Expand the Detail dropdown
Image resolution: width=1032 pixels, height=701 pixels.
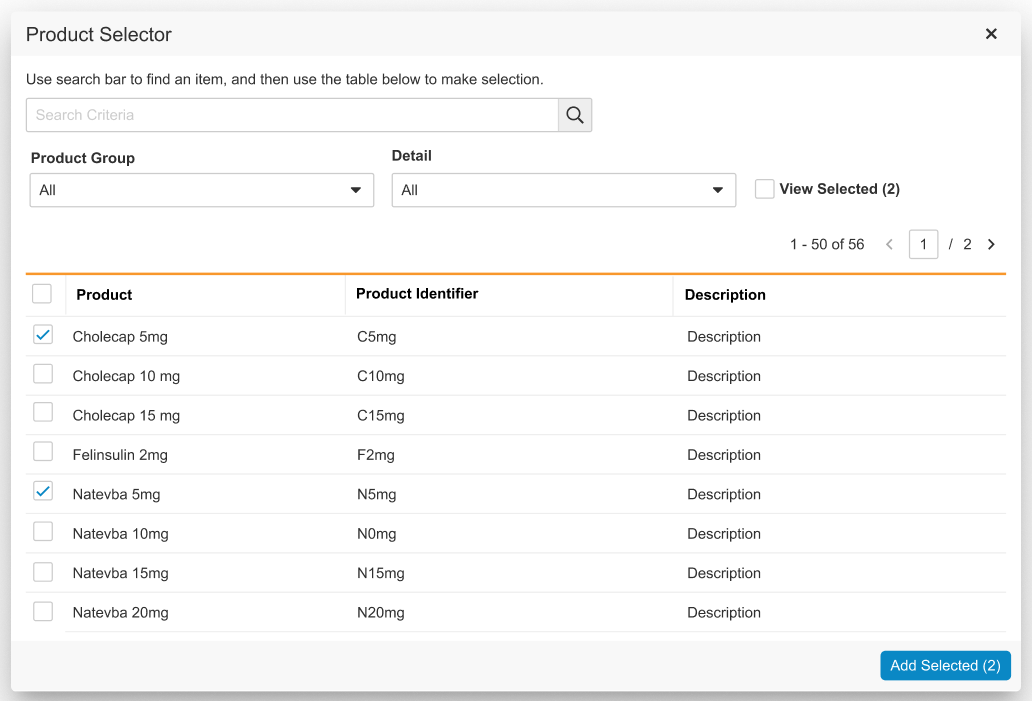563,190
